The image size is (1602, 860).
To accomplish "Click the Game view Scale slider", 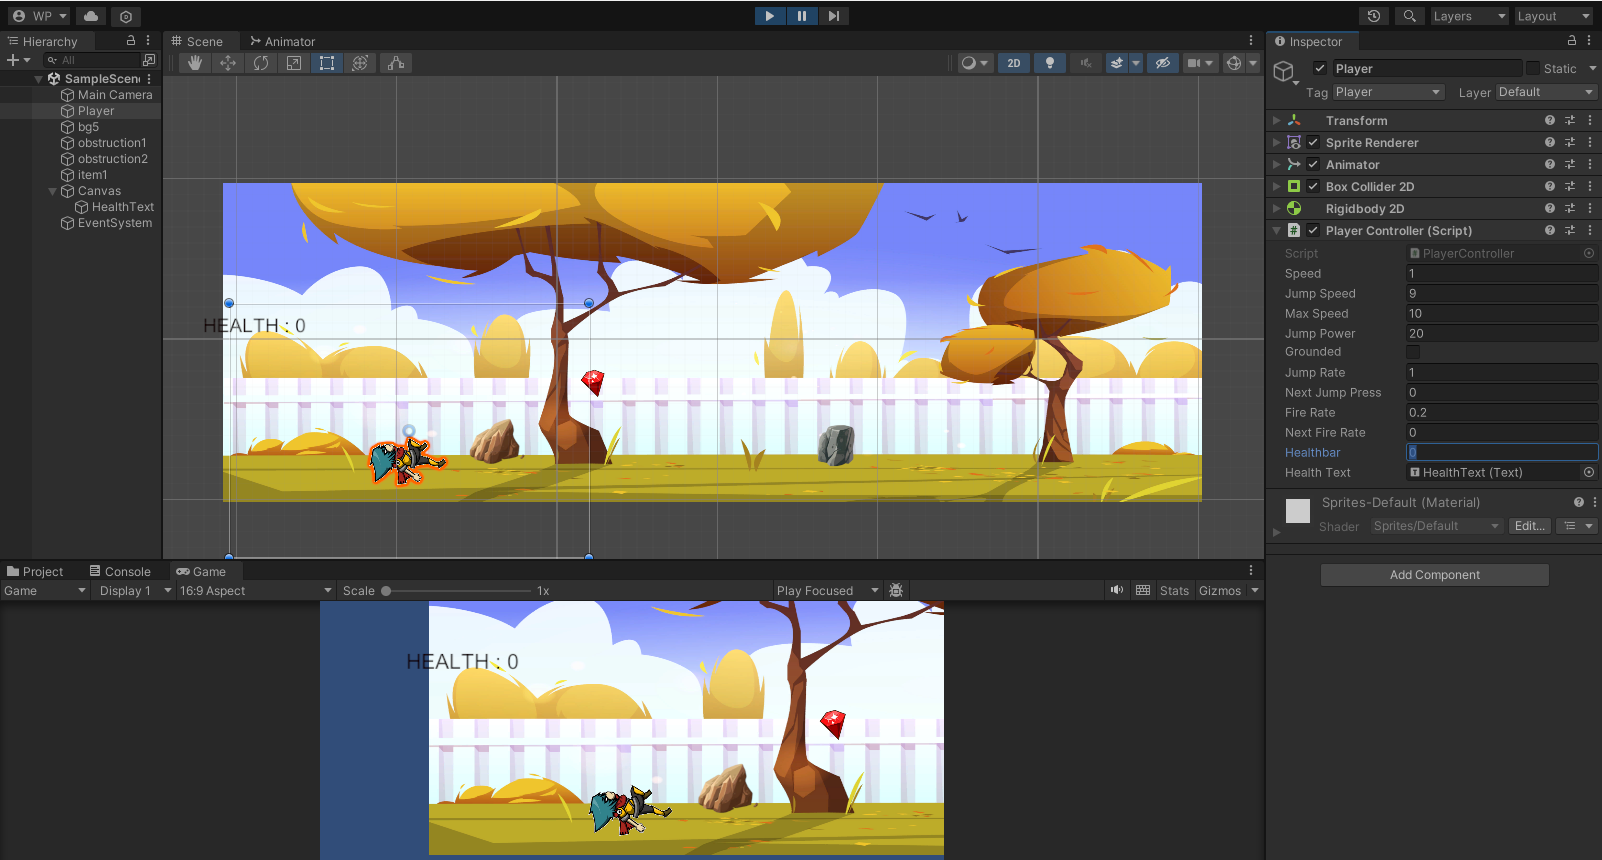I will pyautogui.click(x=457, y=591).
